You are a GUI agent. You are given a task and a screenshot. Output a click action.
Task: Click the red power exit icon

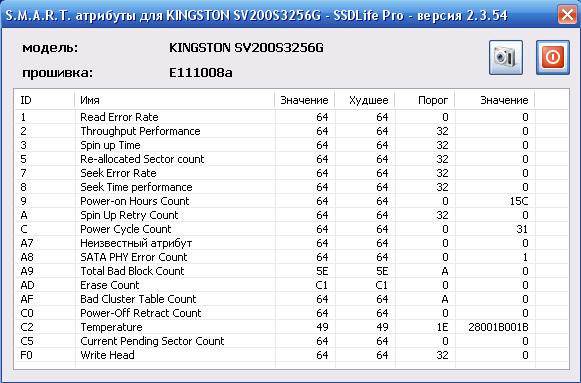552,57
